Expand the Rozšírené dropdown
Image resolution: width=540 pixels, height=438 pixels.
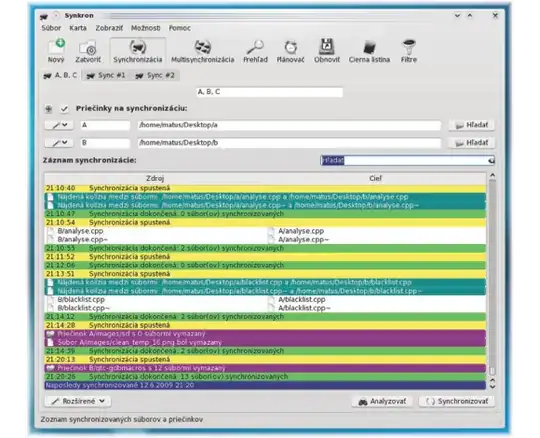point(78,401)
